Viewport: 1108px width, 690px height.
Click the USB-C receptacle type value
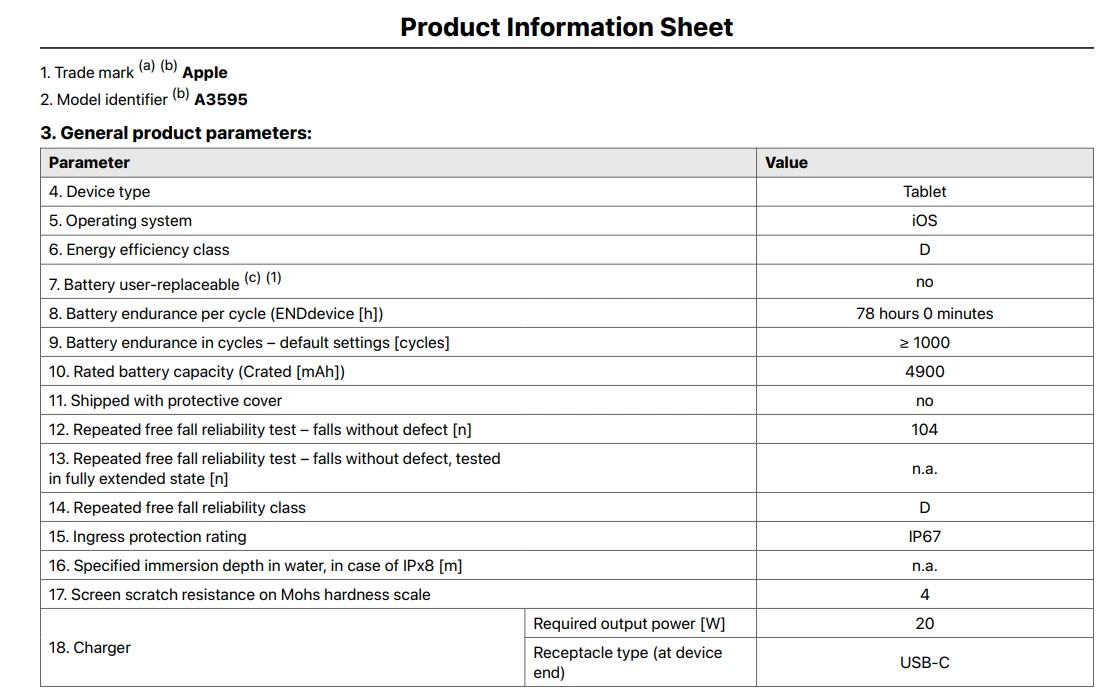click(x=924, y=662)
